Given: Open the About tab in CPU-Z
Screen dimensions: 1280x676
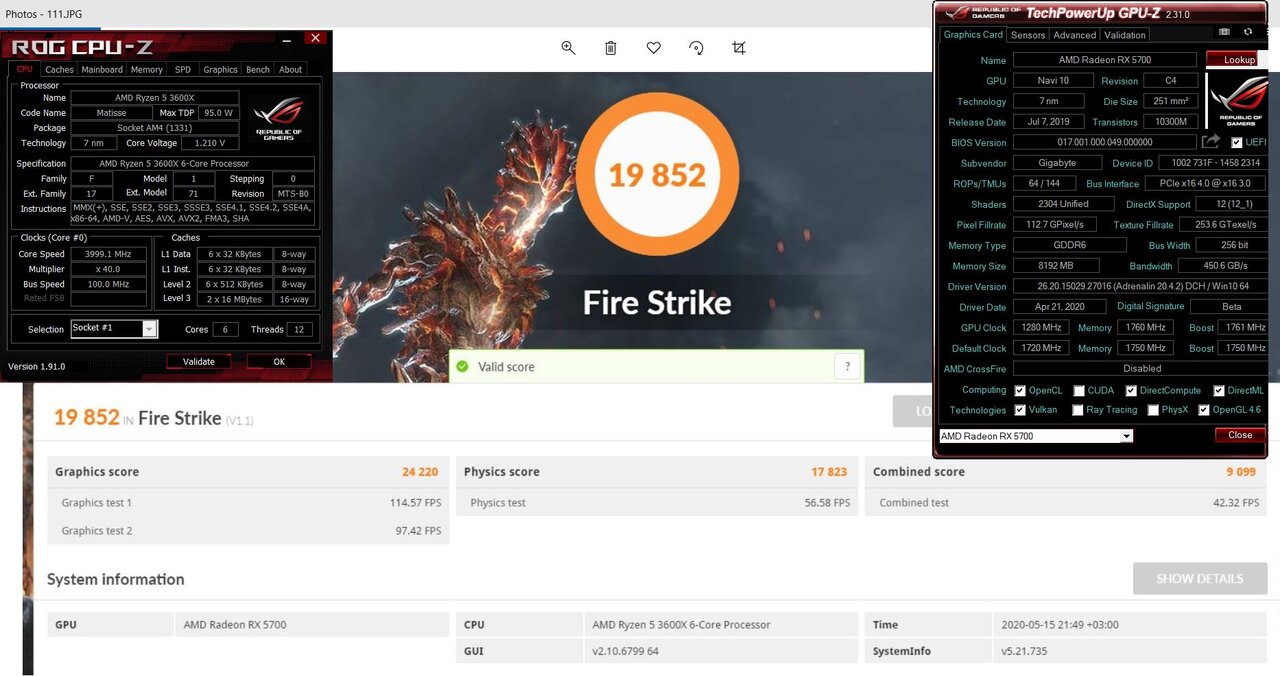Looking at the screenshot, I should (291, 70).
